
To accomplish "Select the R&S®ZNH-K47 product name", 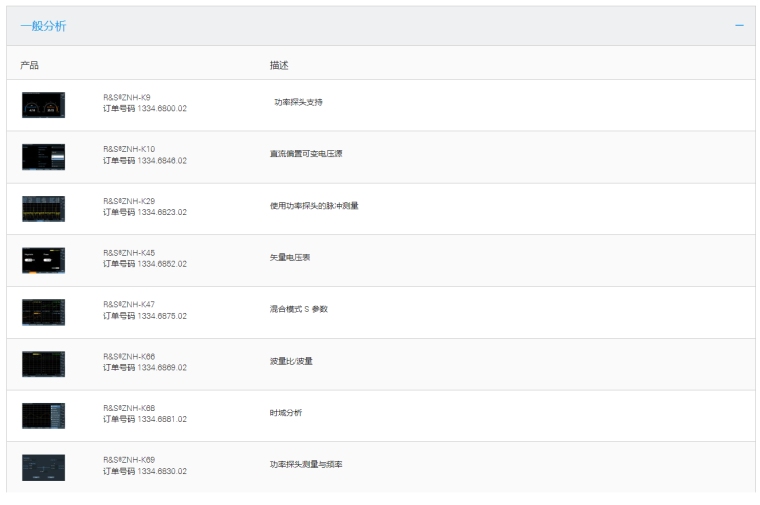I will coord(129,304).
